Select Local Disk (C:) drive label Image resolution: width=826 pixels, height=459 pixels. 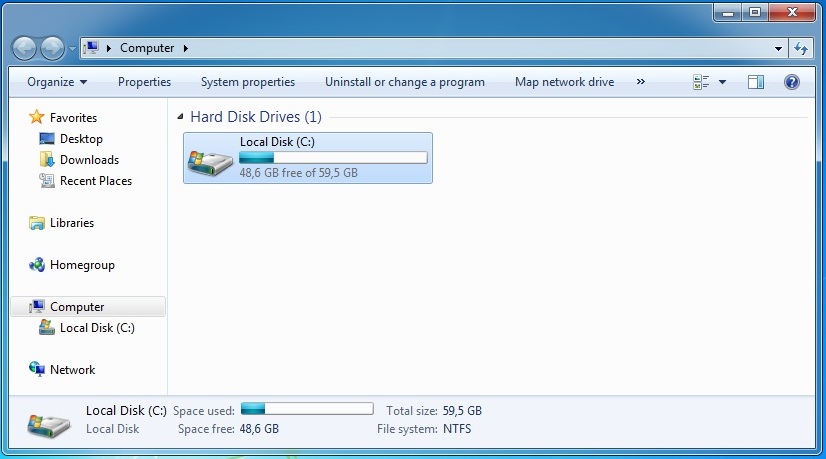pos(277,142)
